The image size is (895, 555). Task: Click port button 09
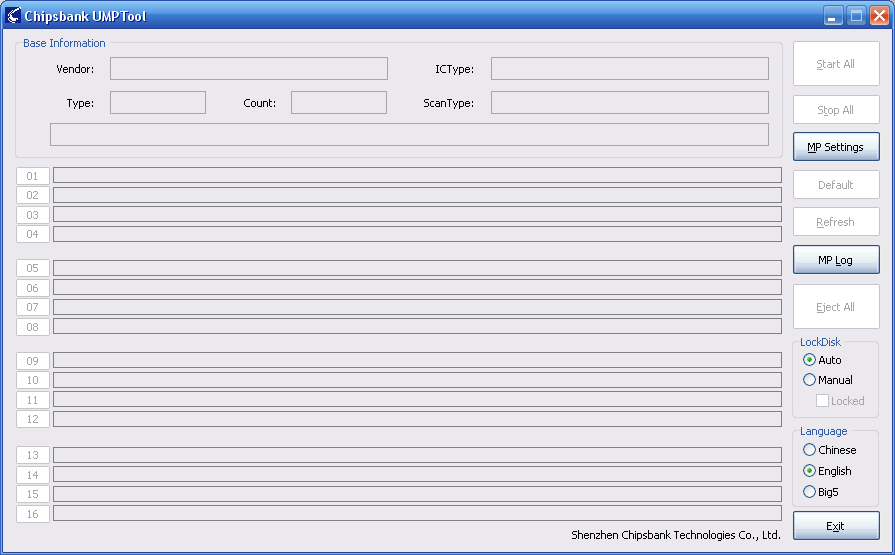(x=33, y=361)
